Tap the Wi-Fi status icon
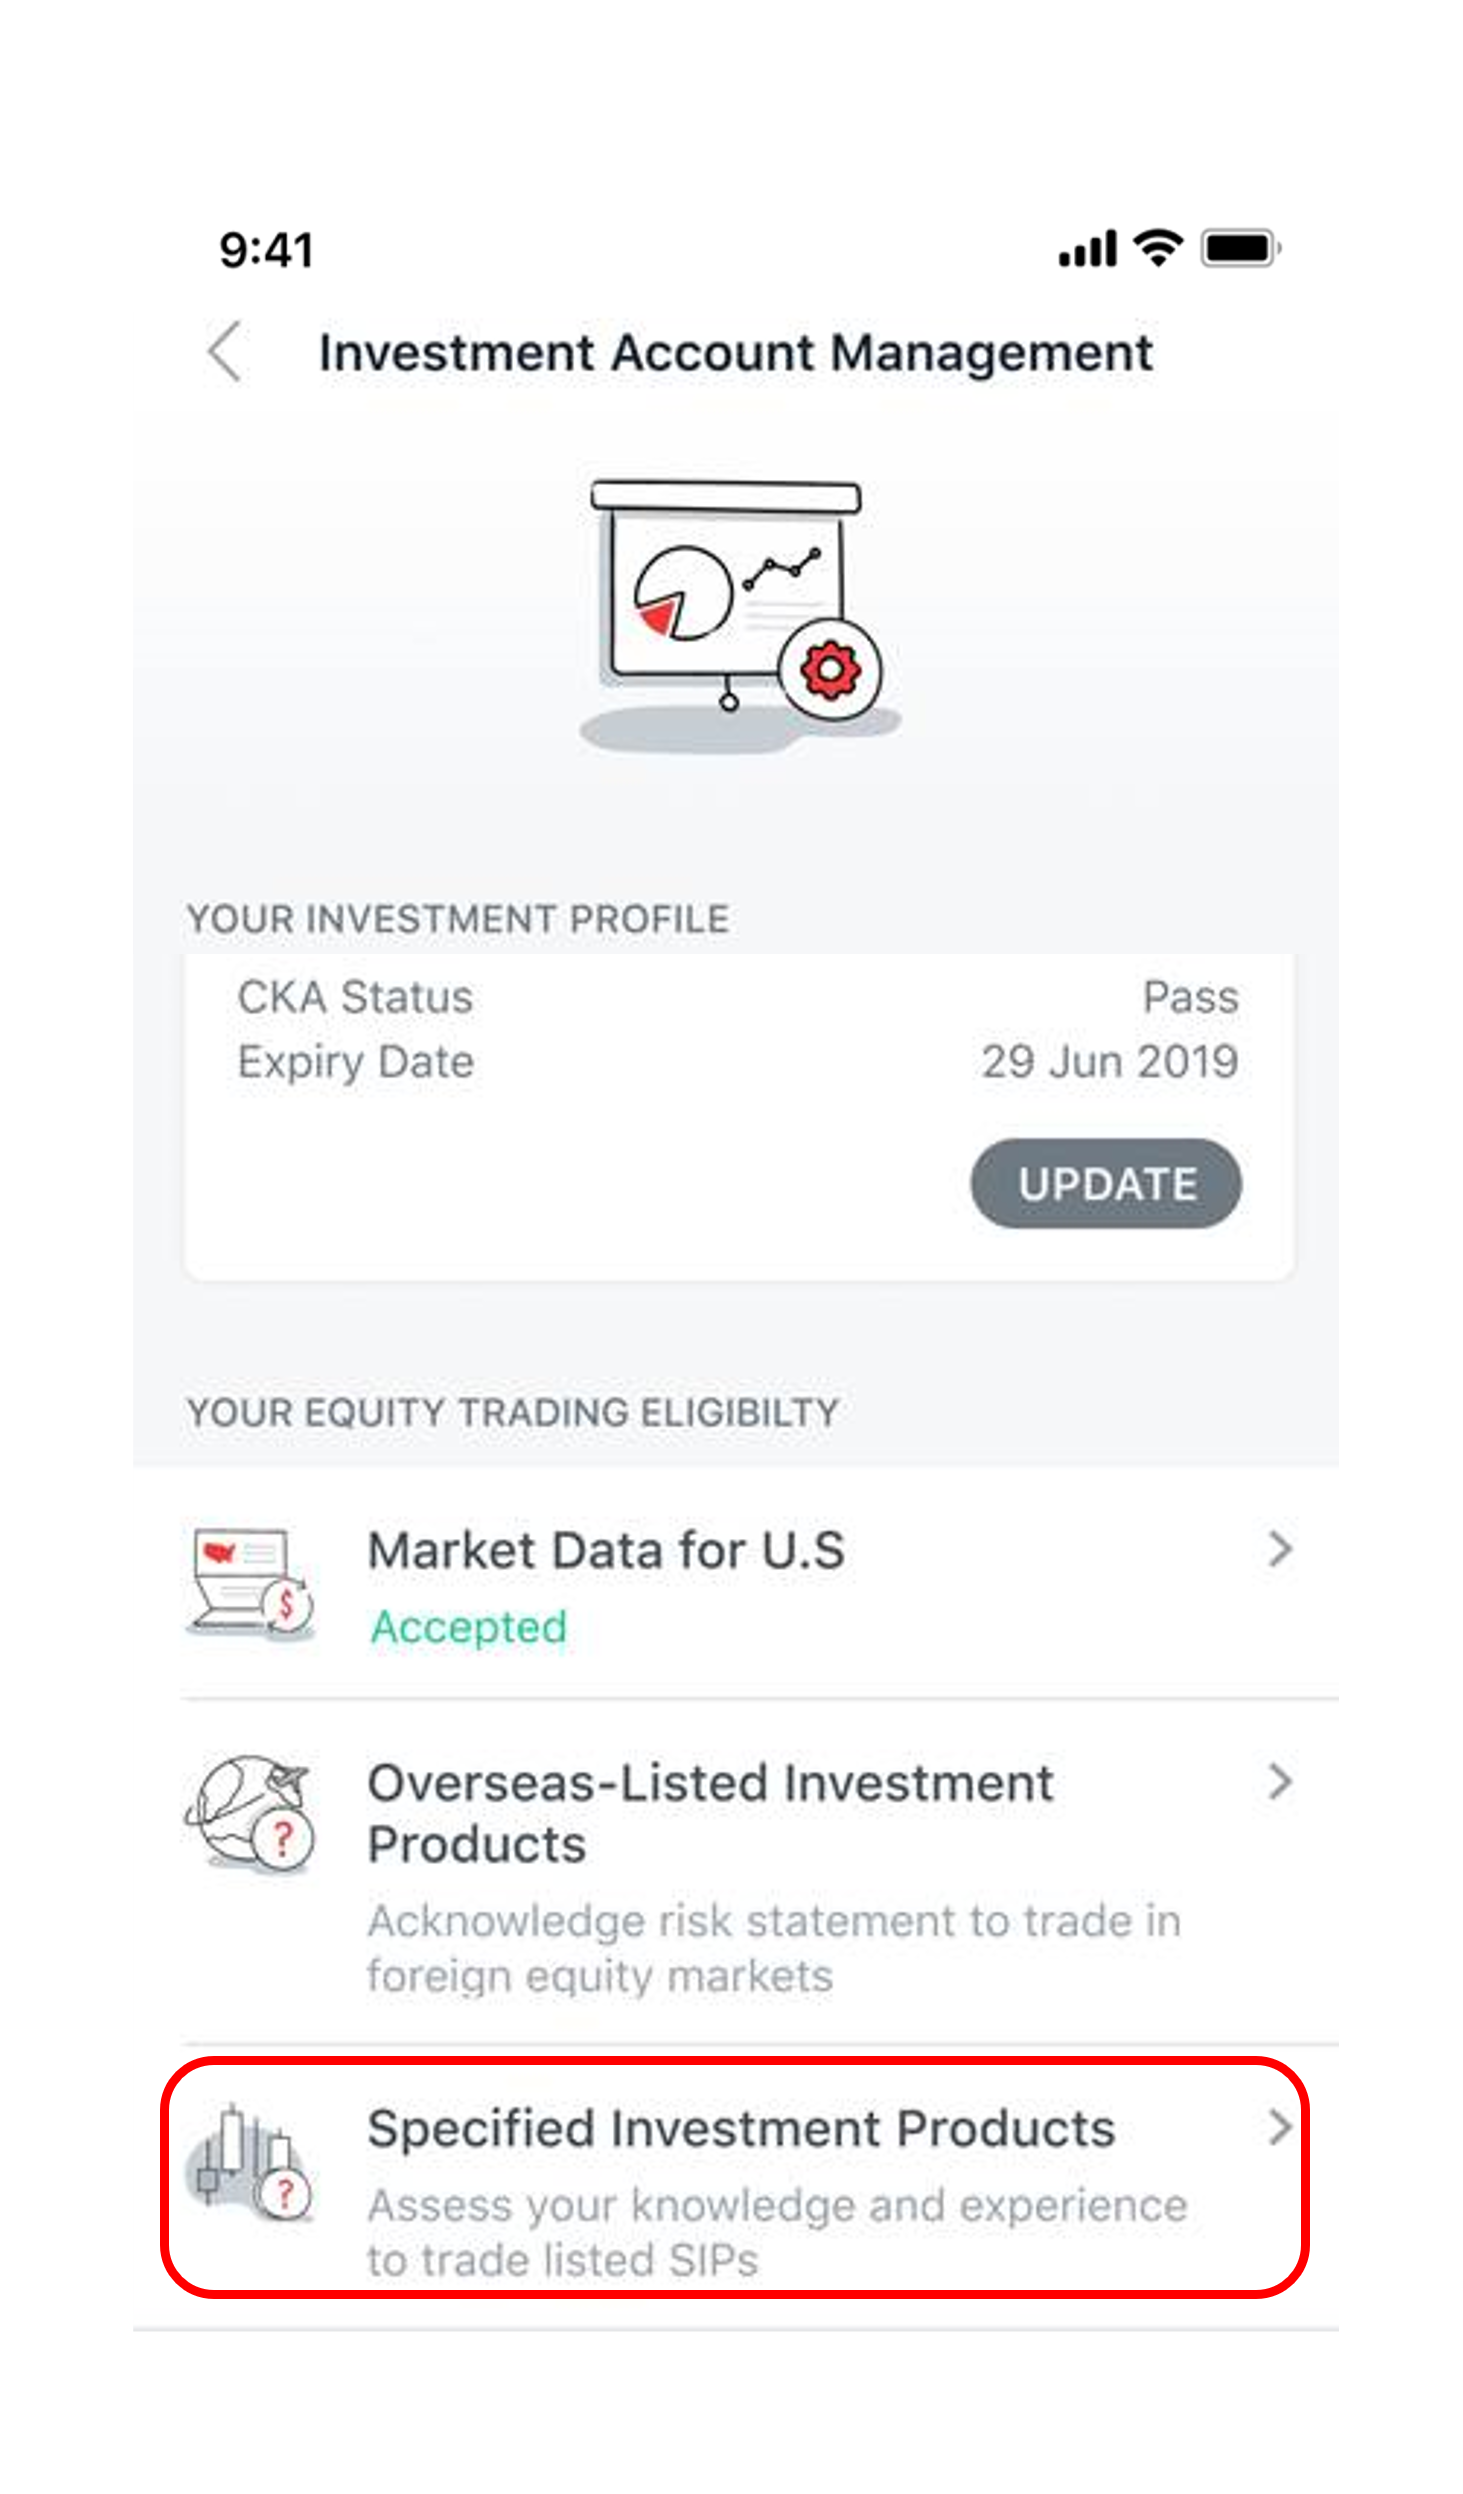The width and height of the screenshot is (1463, 2494). tap(1158, 248)
